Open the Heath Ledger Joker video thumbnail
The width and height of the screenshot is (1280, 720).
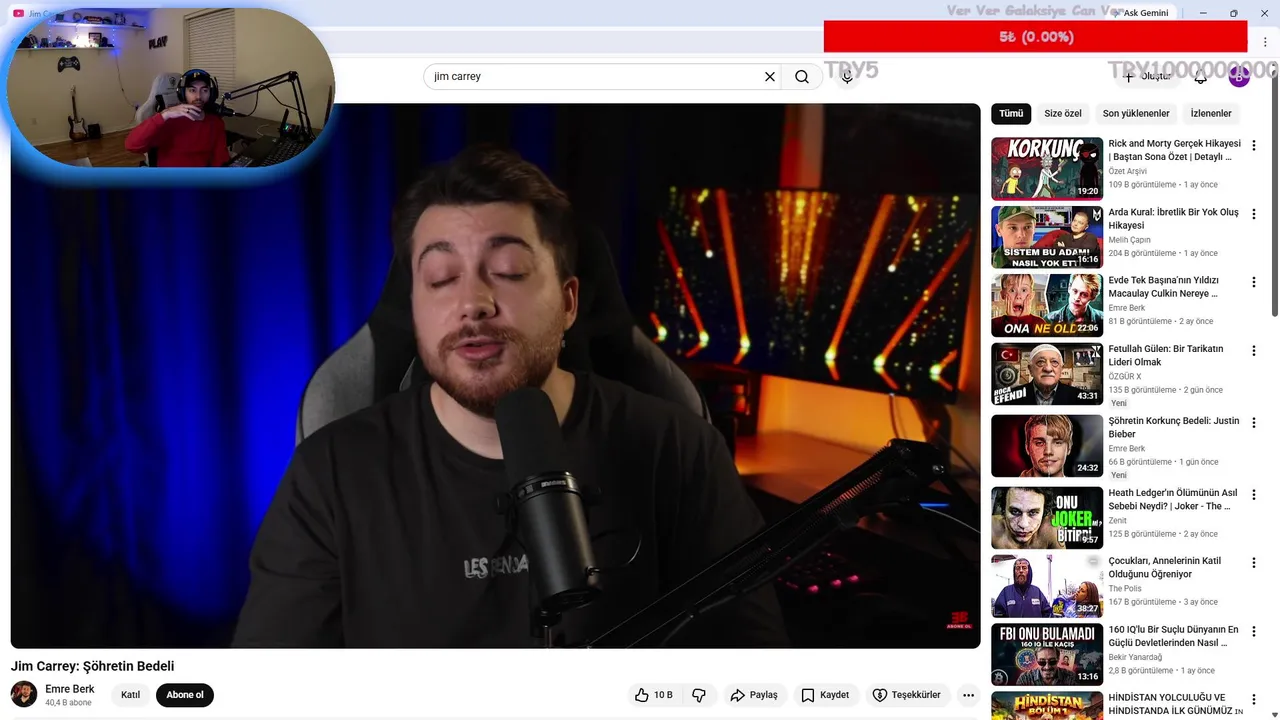(1047, 518)
